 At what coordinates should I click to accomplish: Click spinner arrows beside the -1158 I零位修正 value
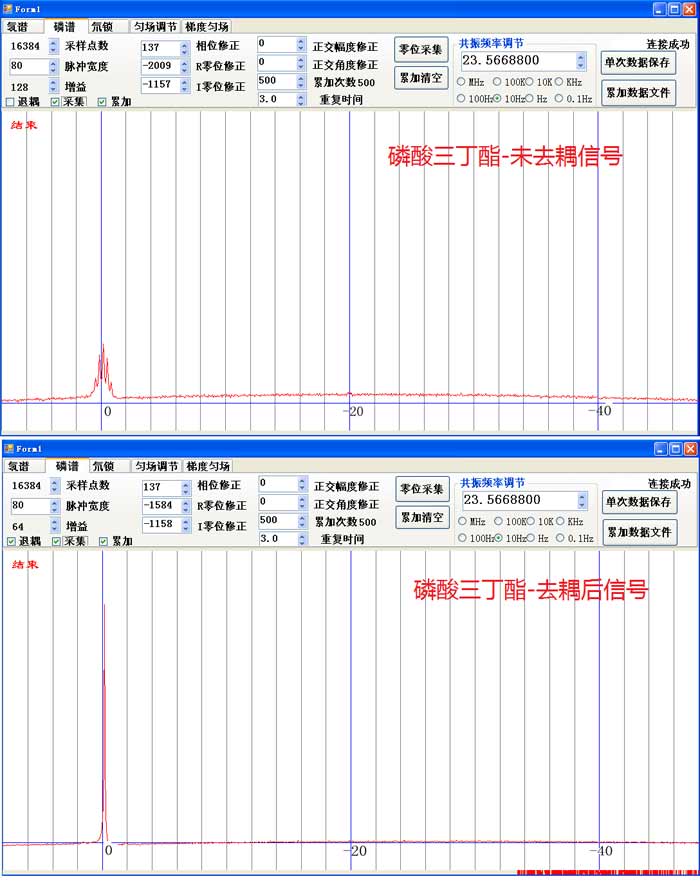pos(186,524)
